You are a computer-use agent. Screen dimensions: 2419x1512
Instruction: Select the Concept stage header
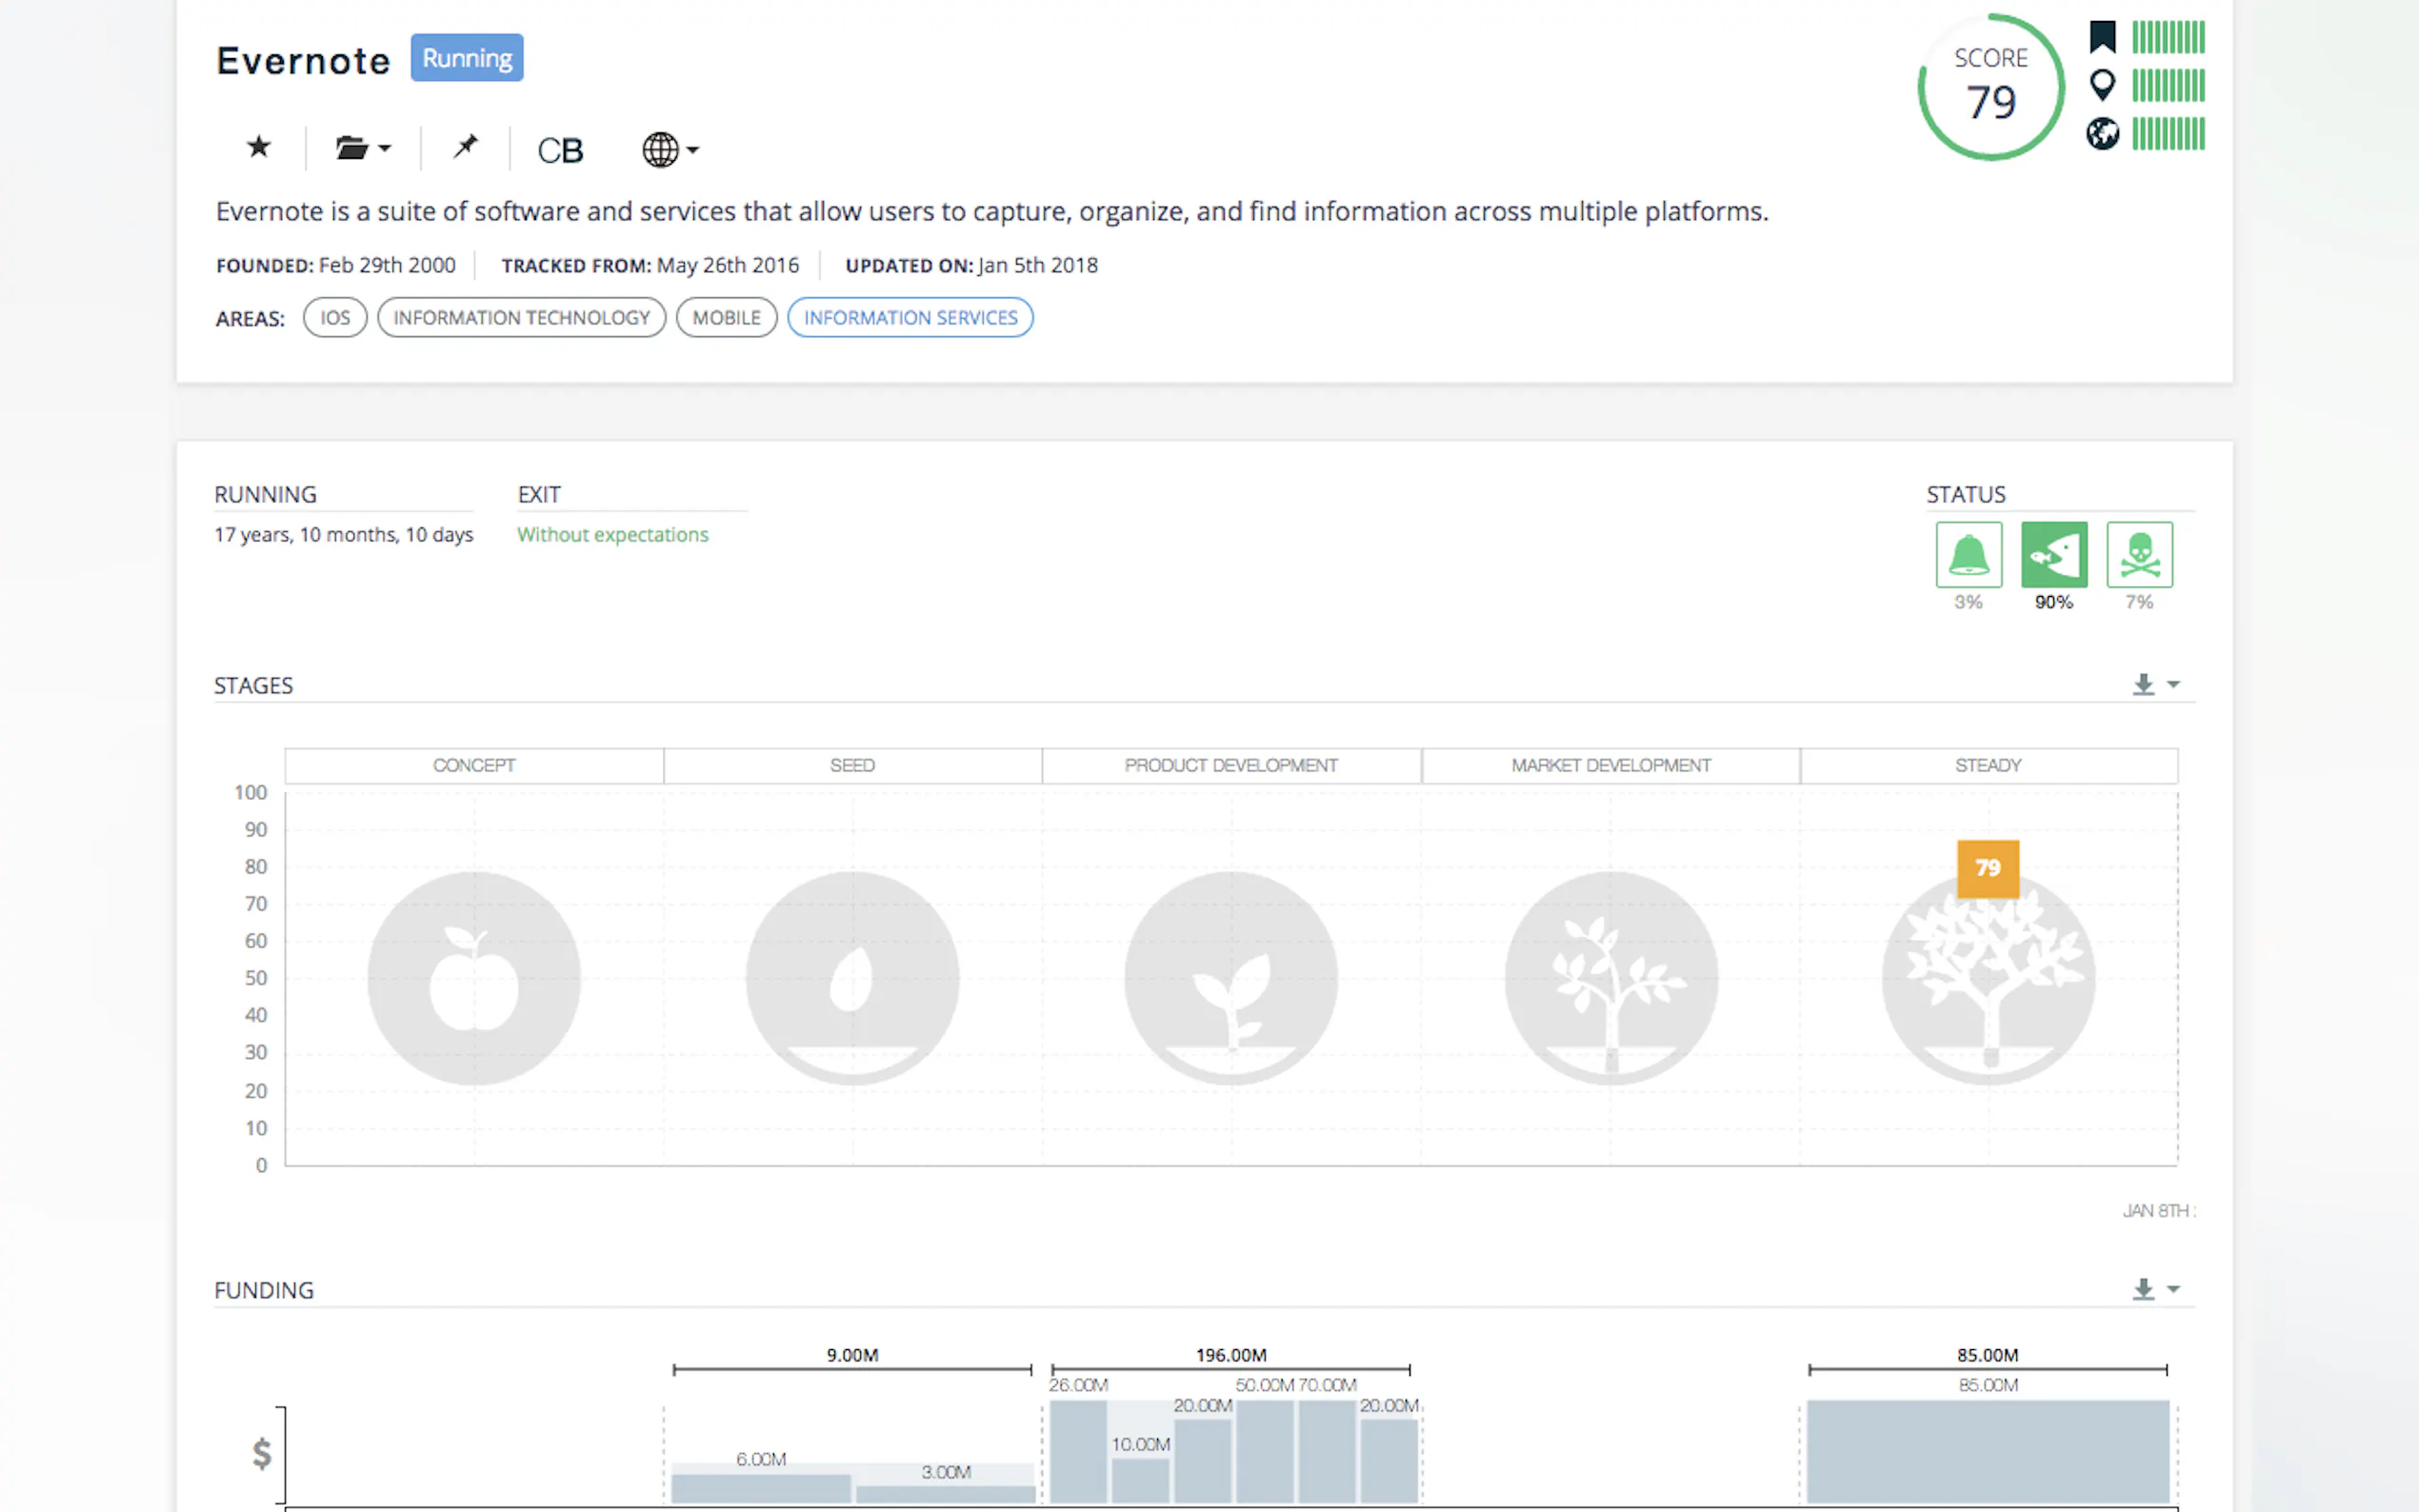pyautogui.click(x=474, y=765)
